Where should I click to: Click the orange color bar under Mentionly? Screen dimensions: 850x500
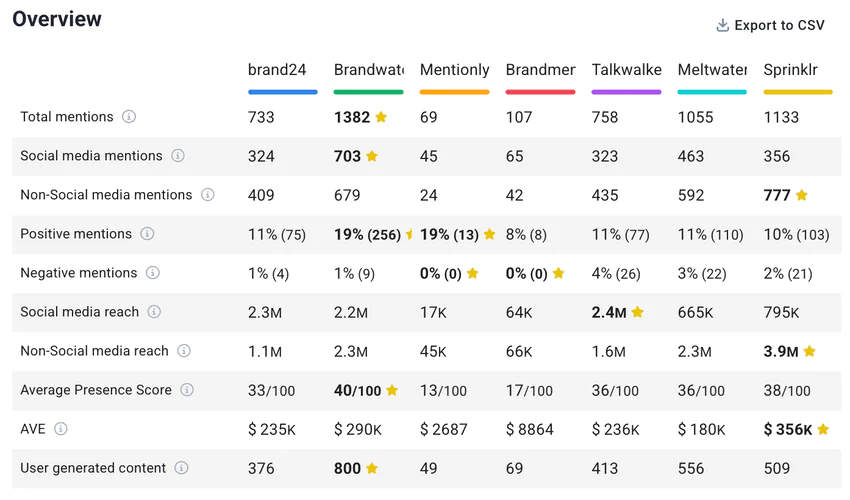tap(454, 92)
